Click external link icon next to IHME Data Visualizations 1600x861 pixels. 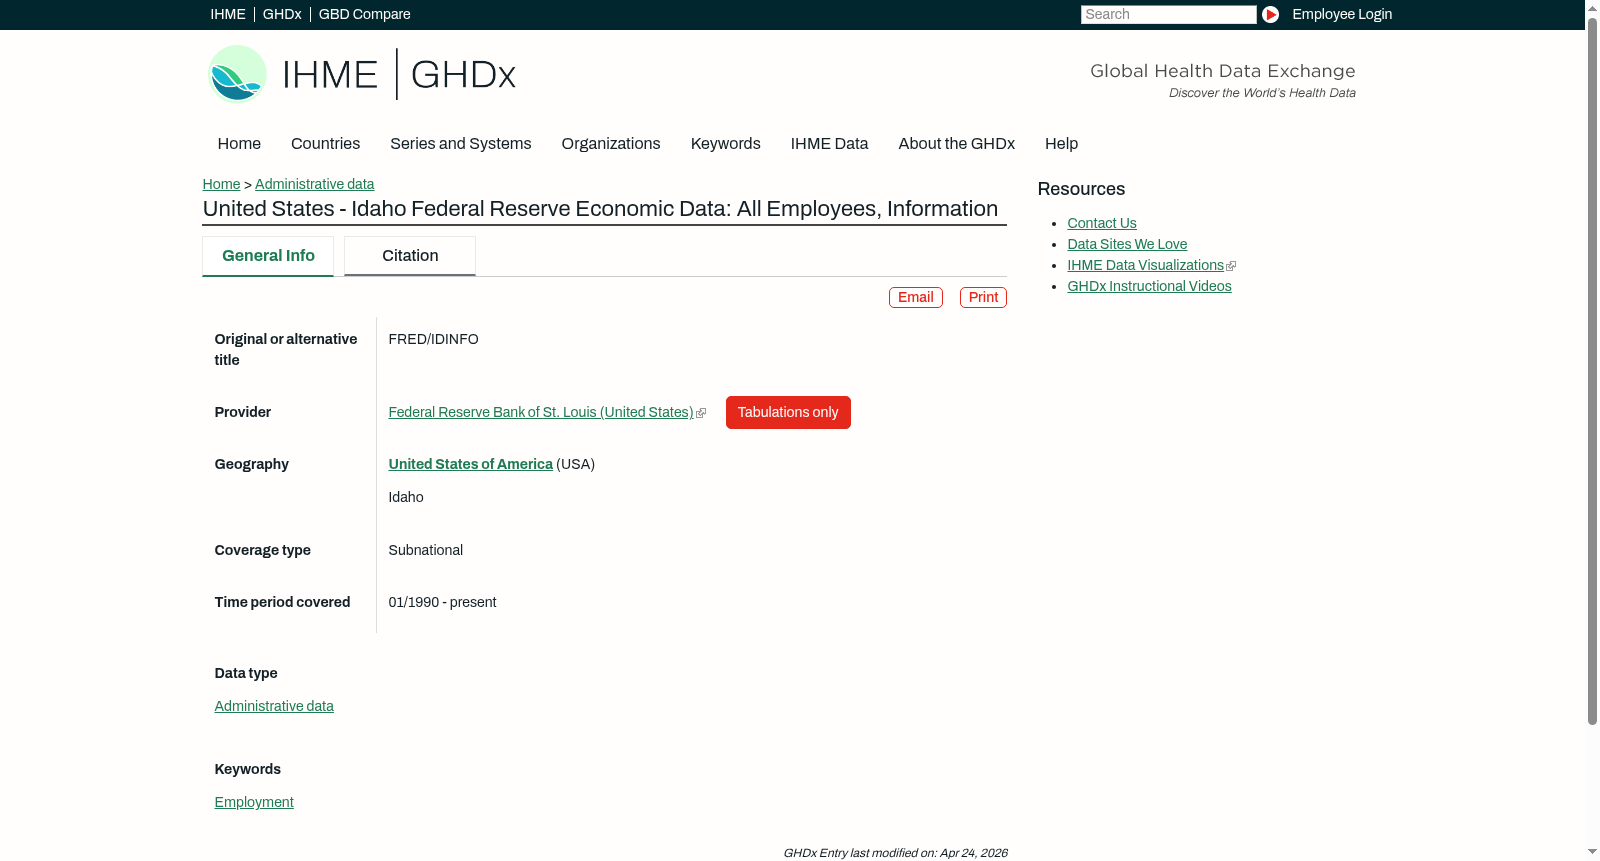pyautogui.click(x=1231, y=266)
